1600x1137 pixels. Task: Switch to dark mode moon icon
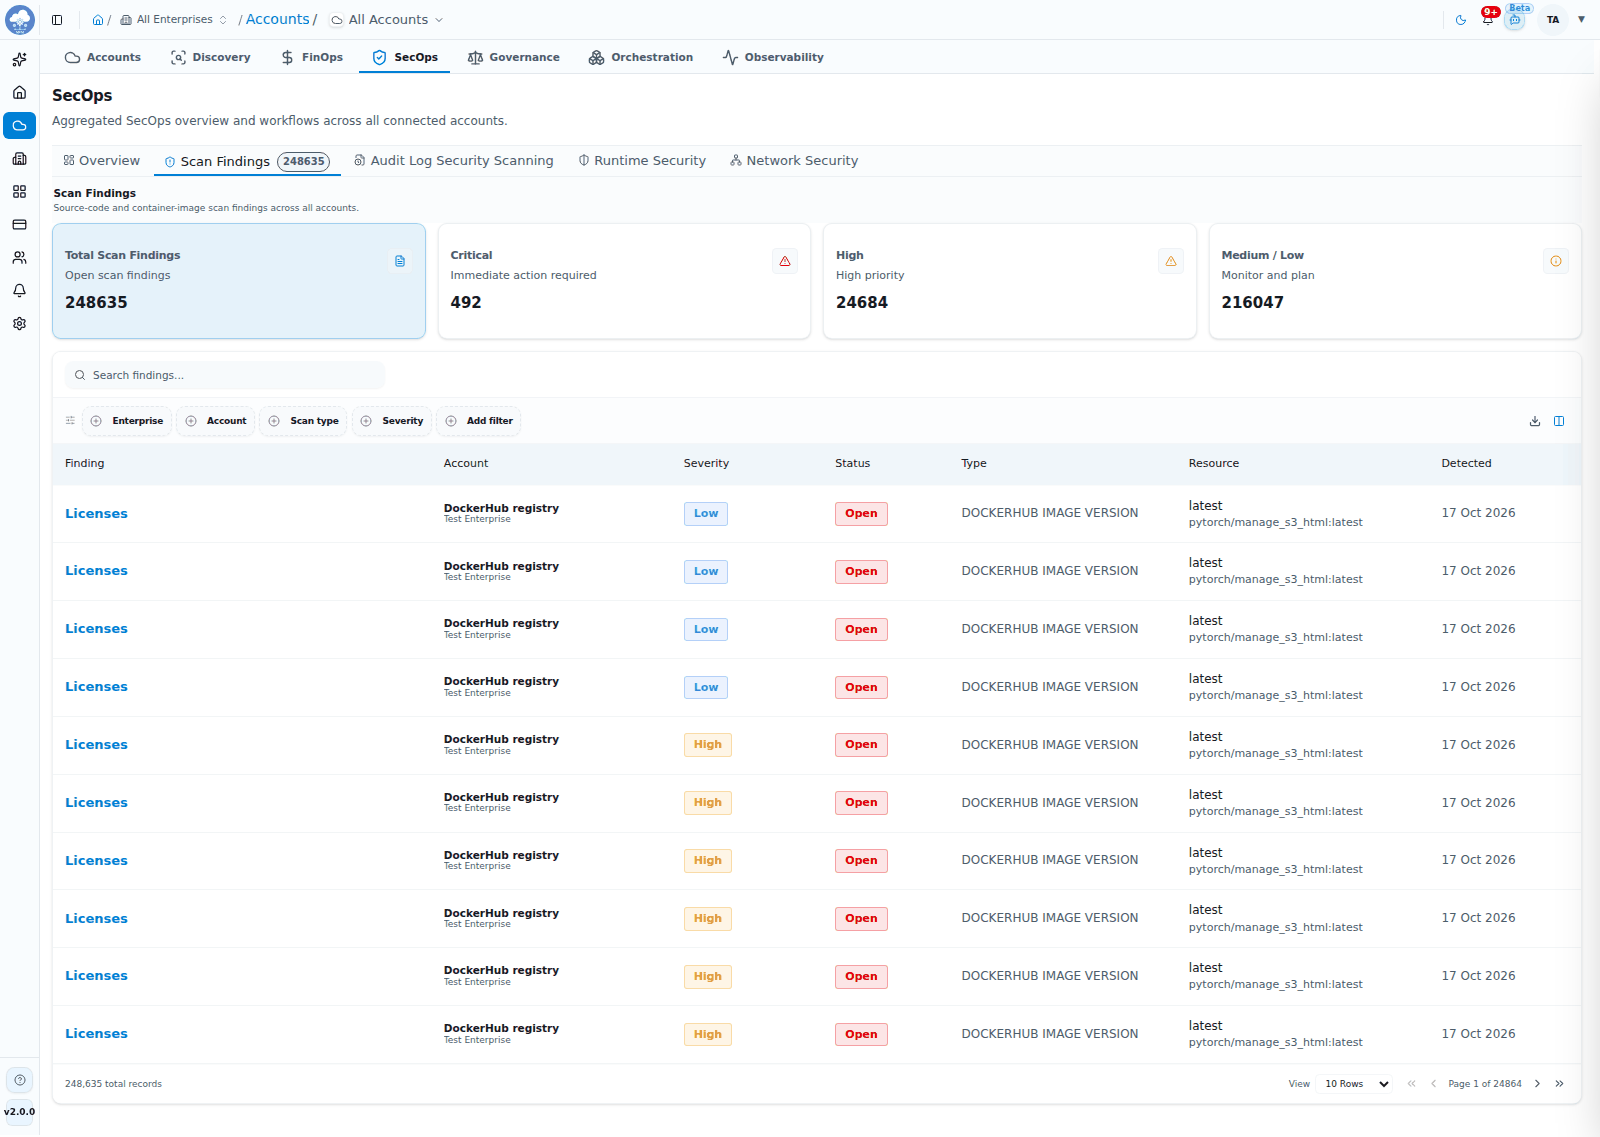(x=1461, y=20)
